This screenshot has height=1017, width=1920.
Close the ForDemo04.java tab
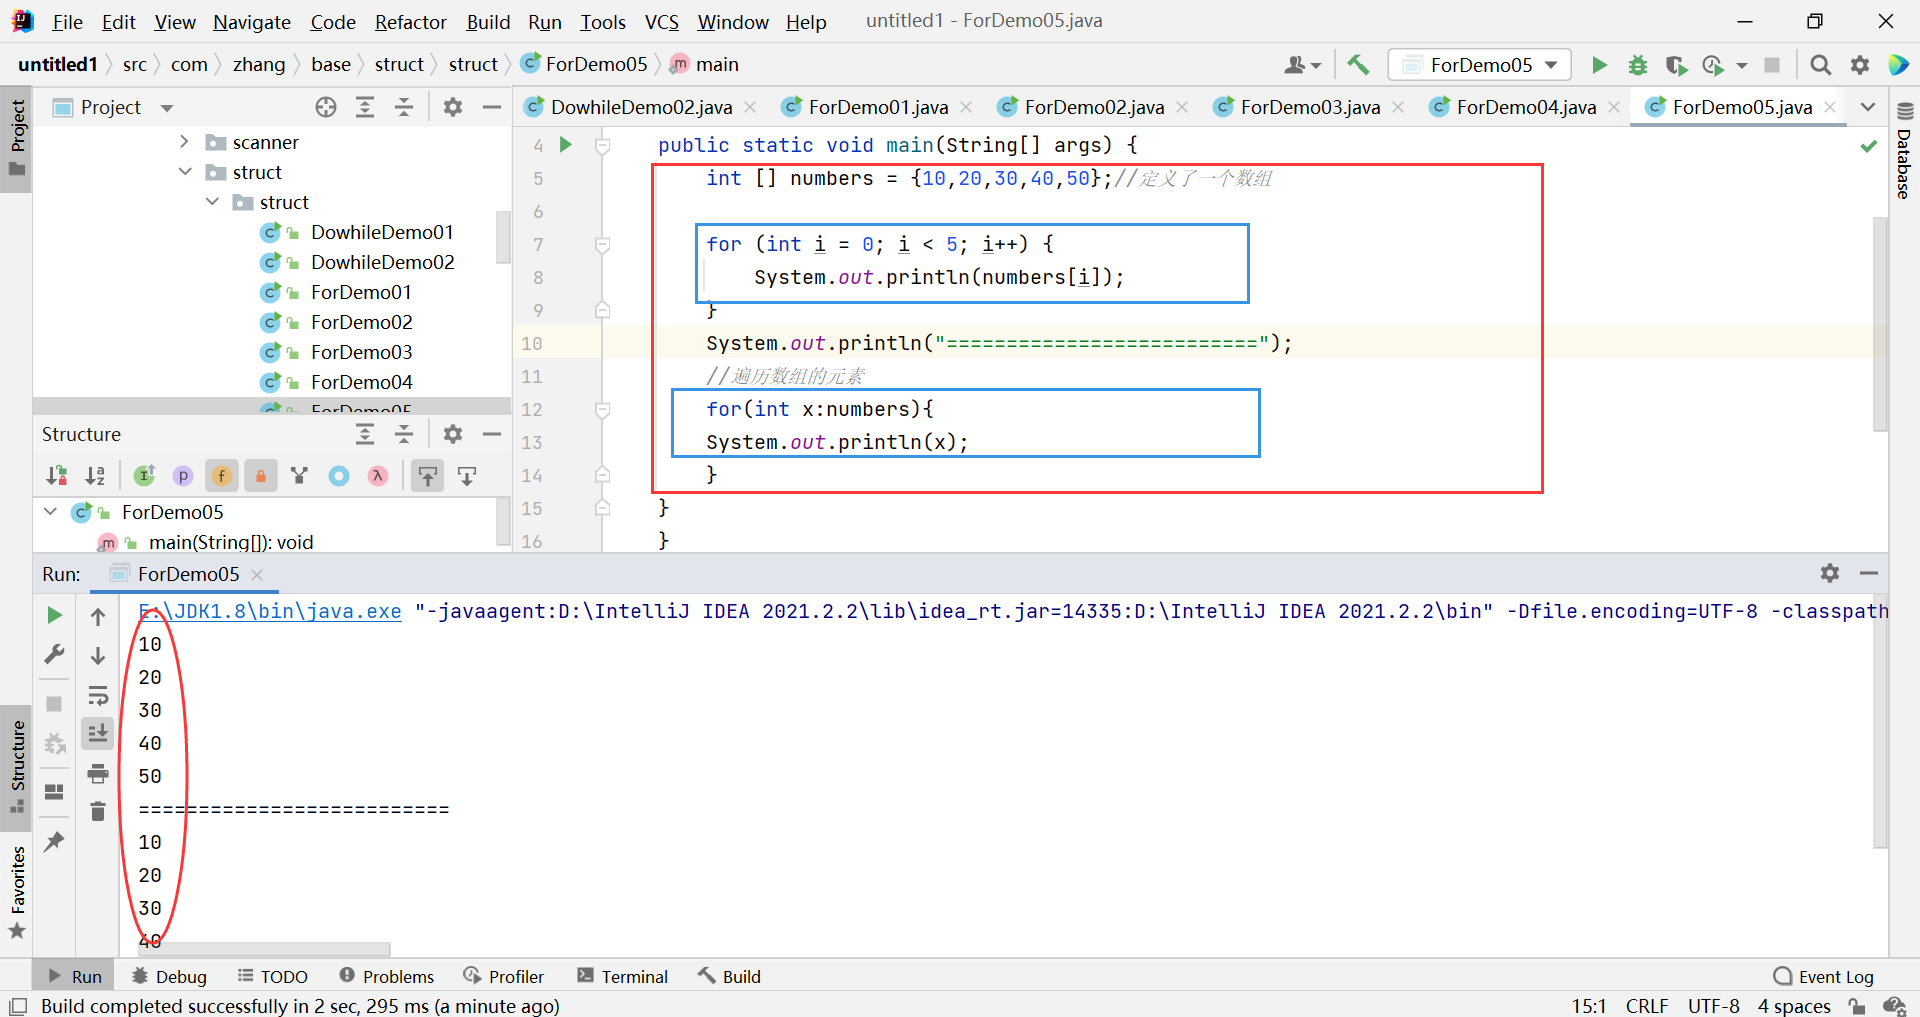(1614, 107)
